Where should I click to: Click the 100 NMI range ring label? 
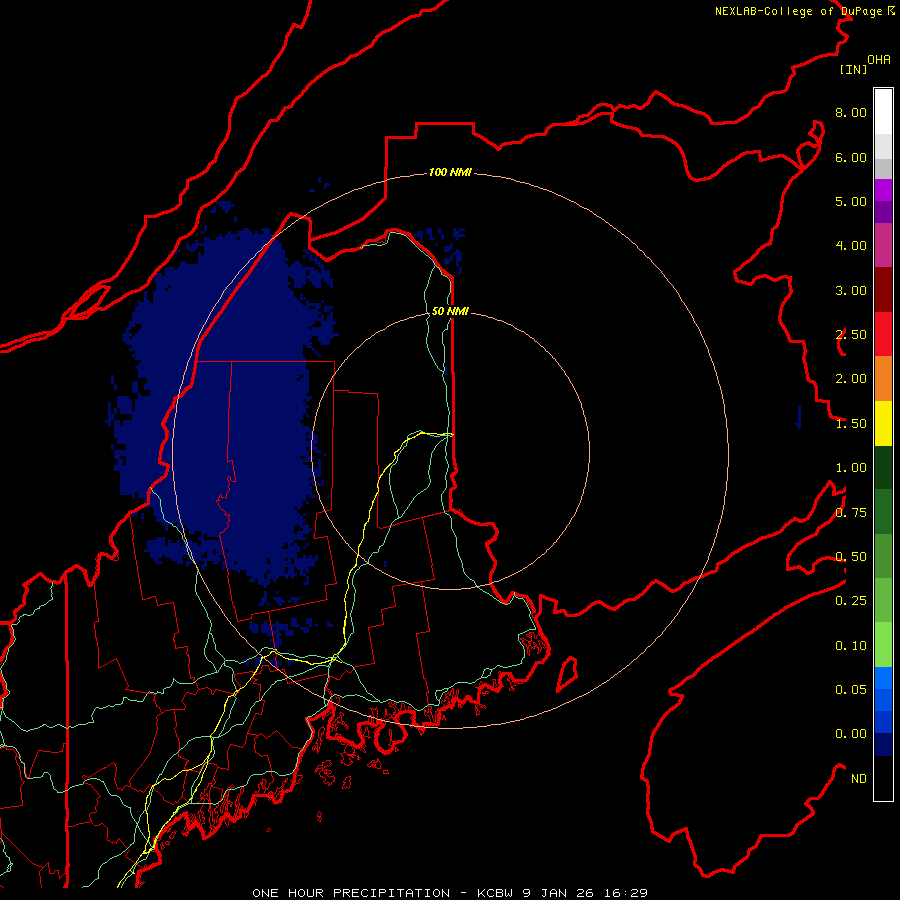pos(450,172)
